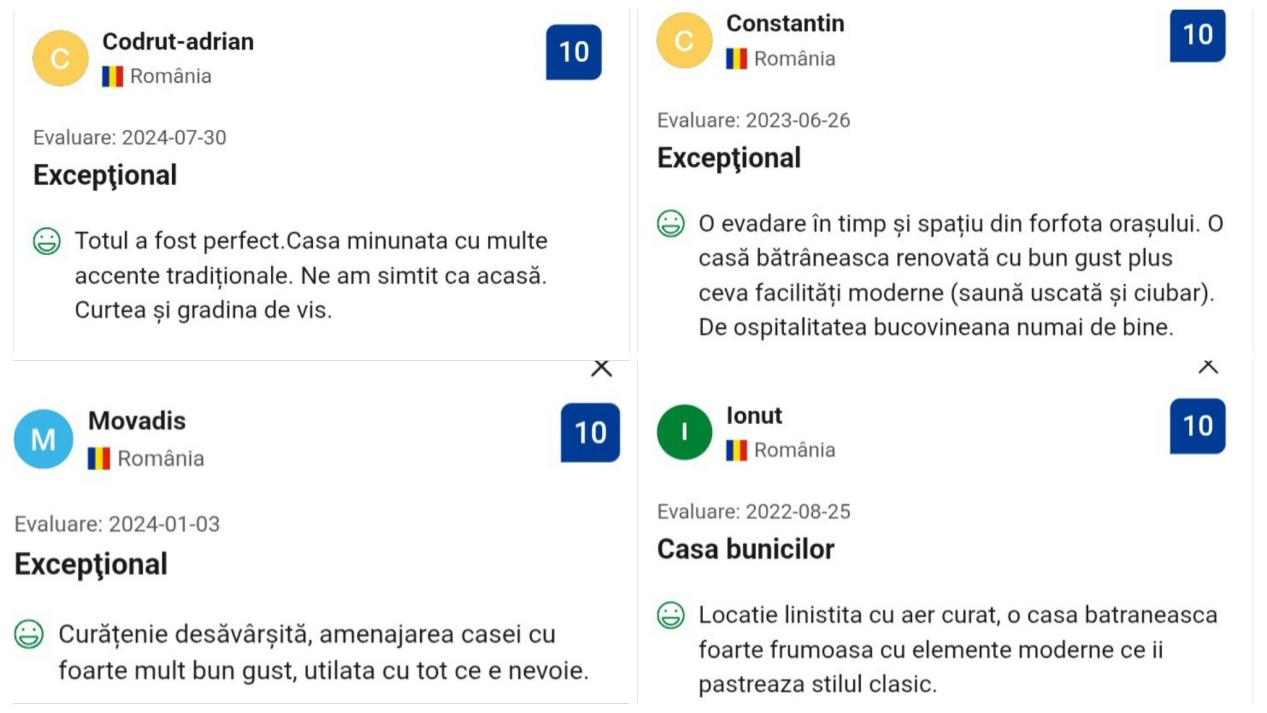Click the date Evaluare: 2024-07-30
1267x713 pixels.
pyautogui.click(x=130, y=137)
